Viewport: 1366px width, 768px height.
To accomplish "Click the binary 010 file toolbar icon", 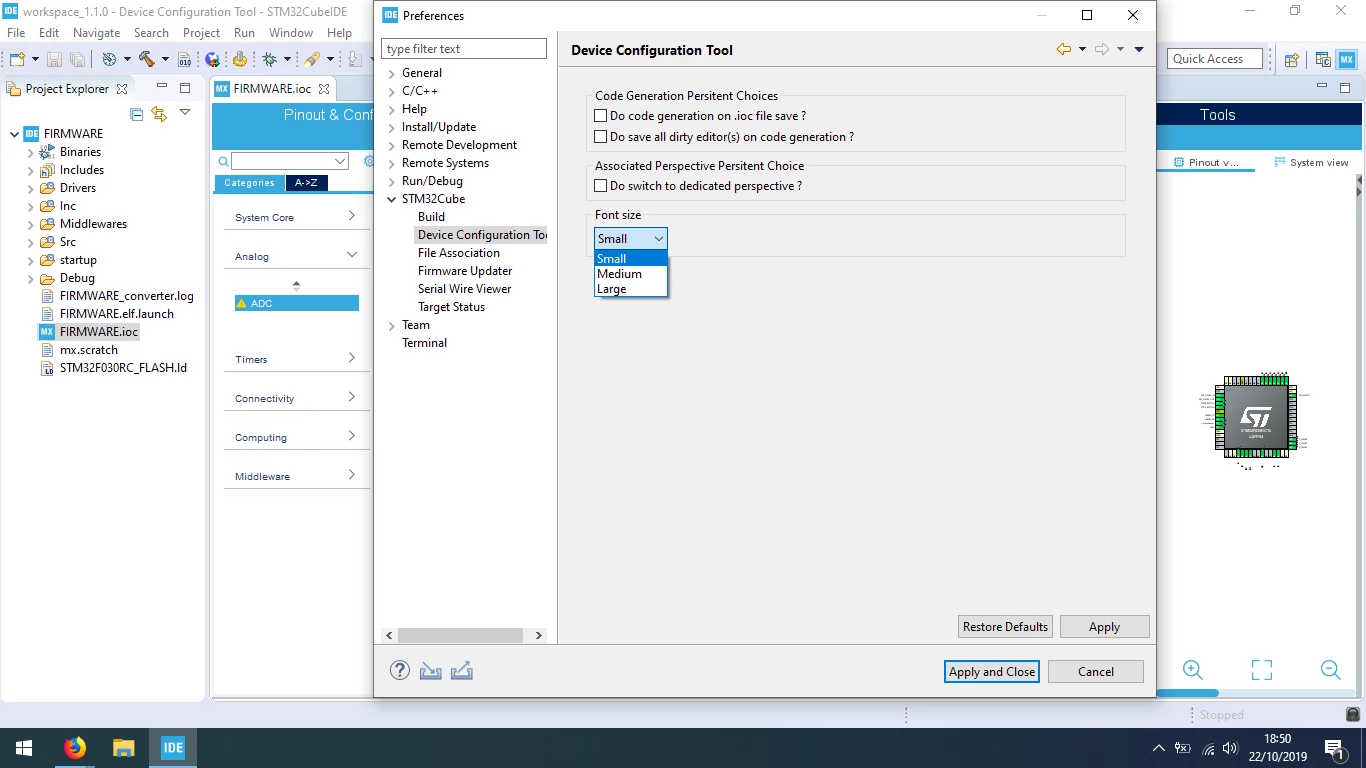I will [184, 59].
